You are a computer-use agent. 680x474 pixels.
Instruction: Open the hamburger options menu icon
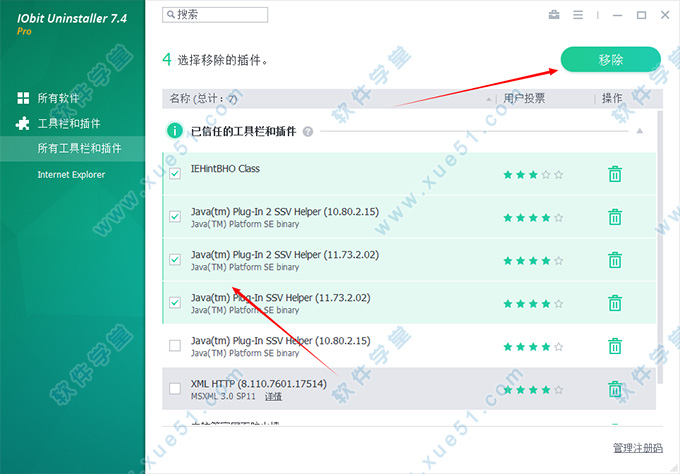click(577, 15)
